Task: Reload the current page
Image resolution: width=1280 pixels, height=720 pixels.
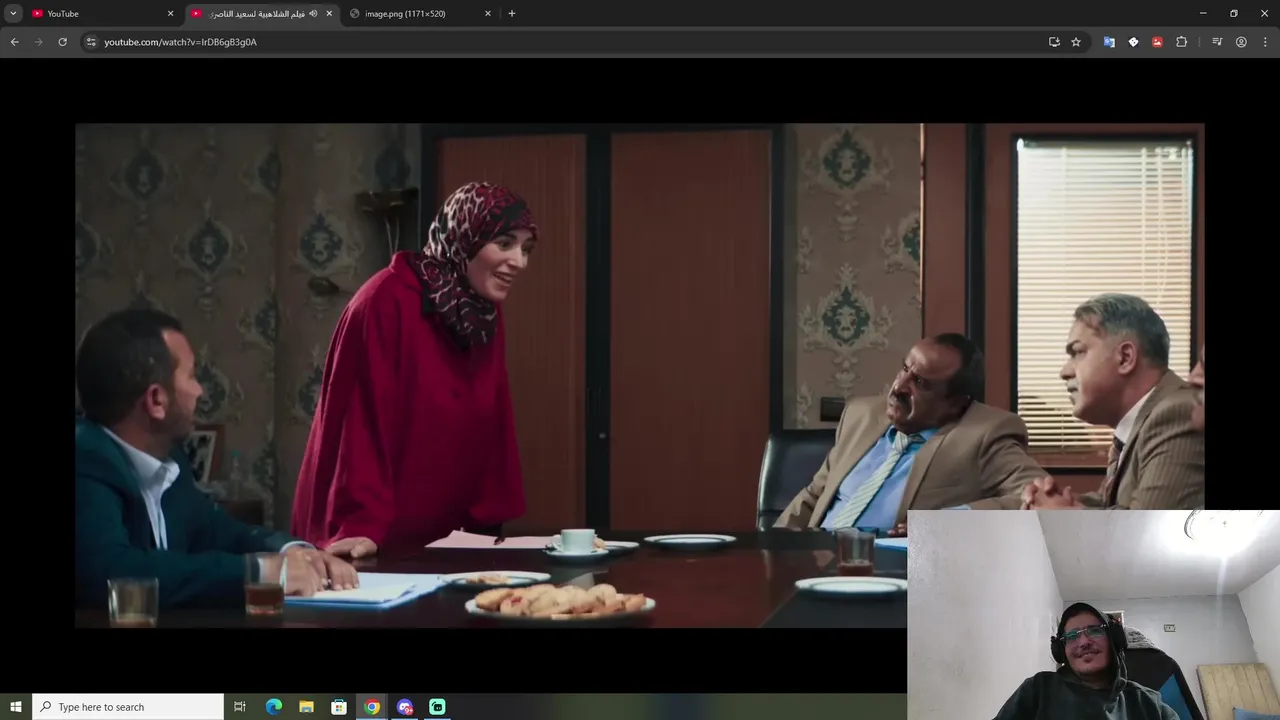Action: (x=62, y=42)
